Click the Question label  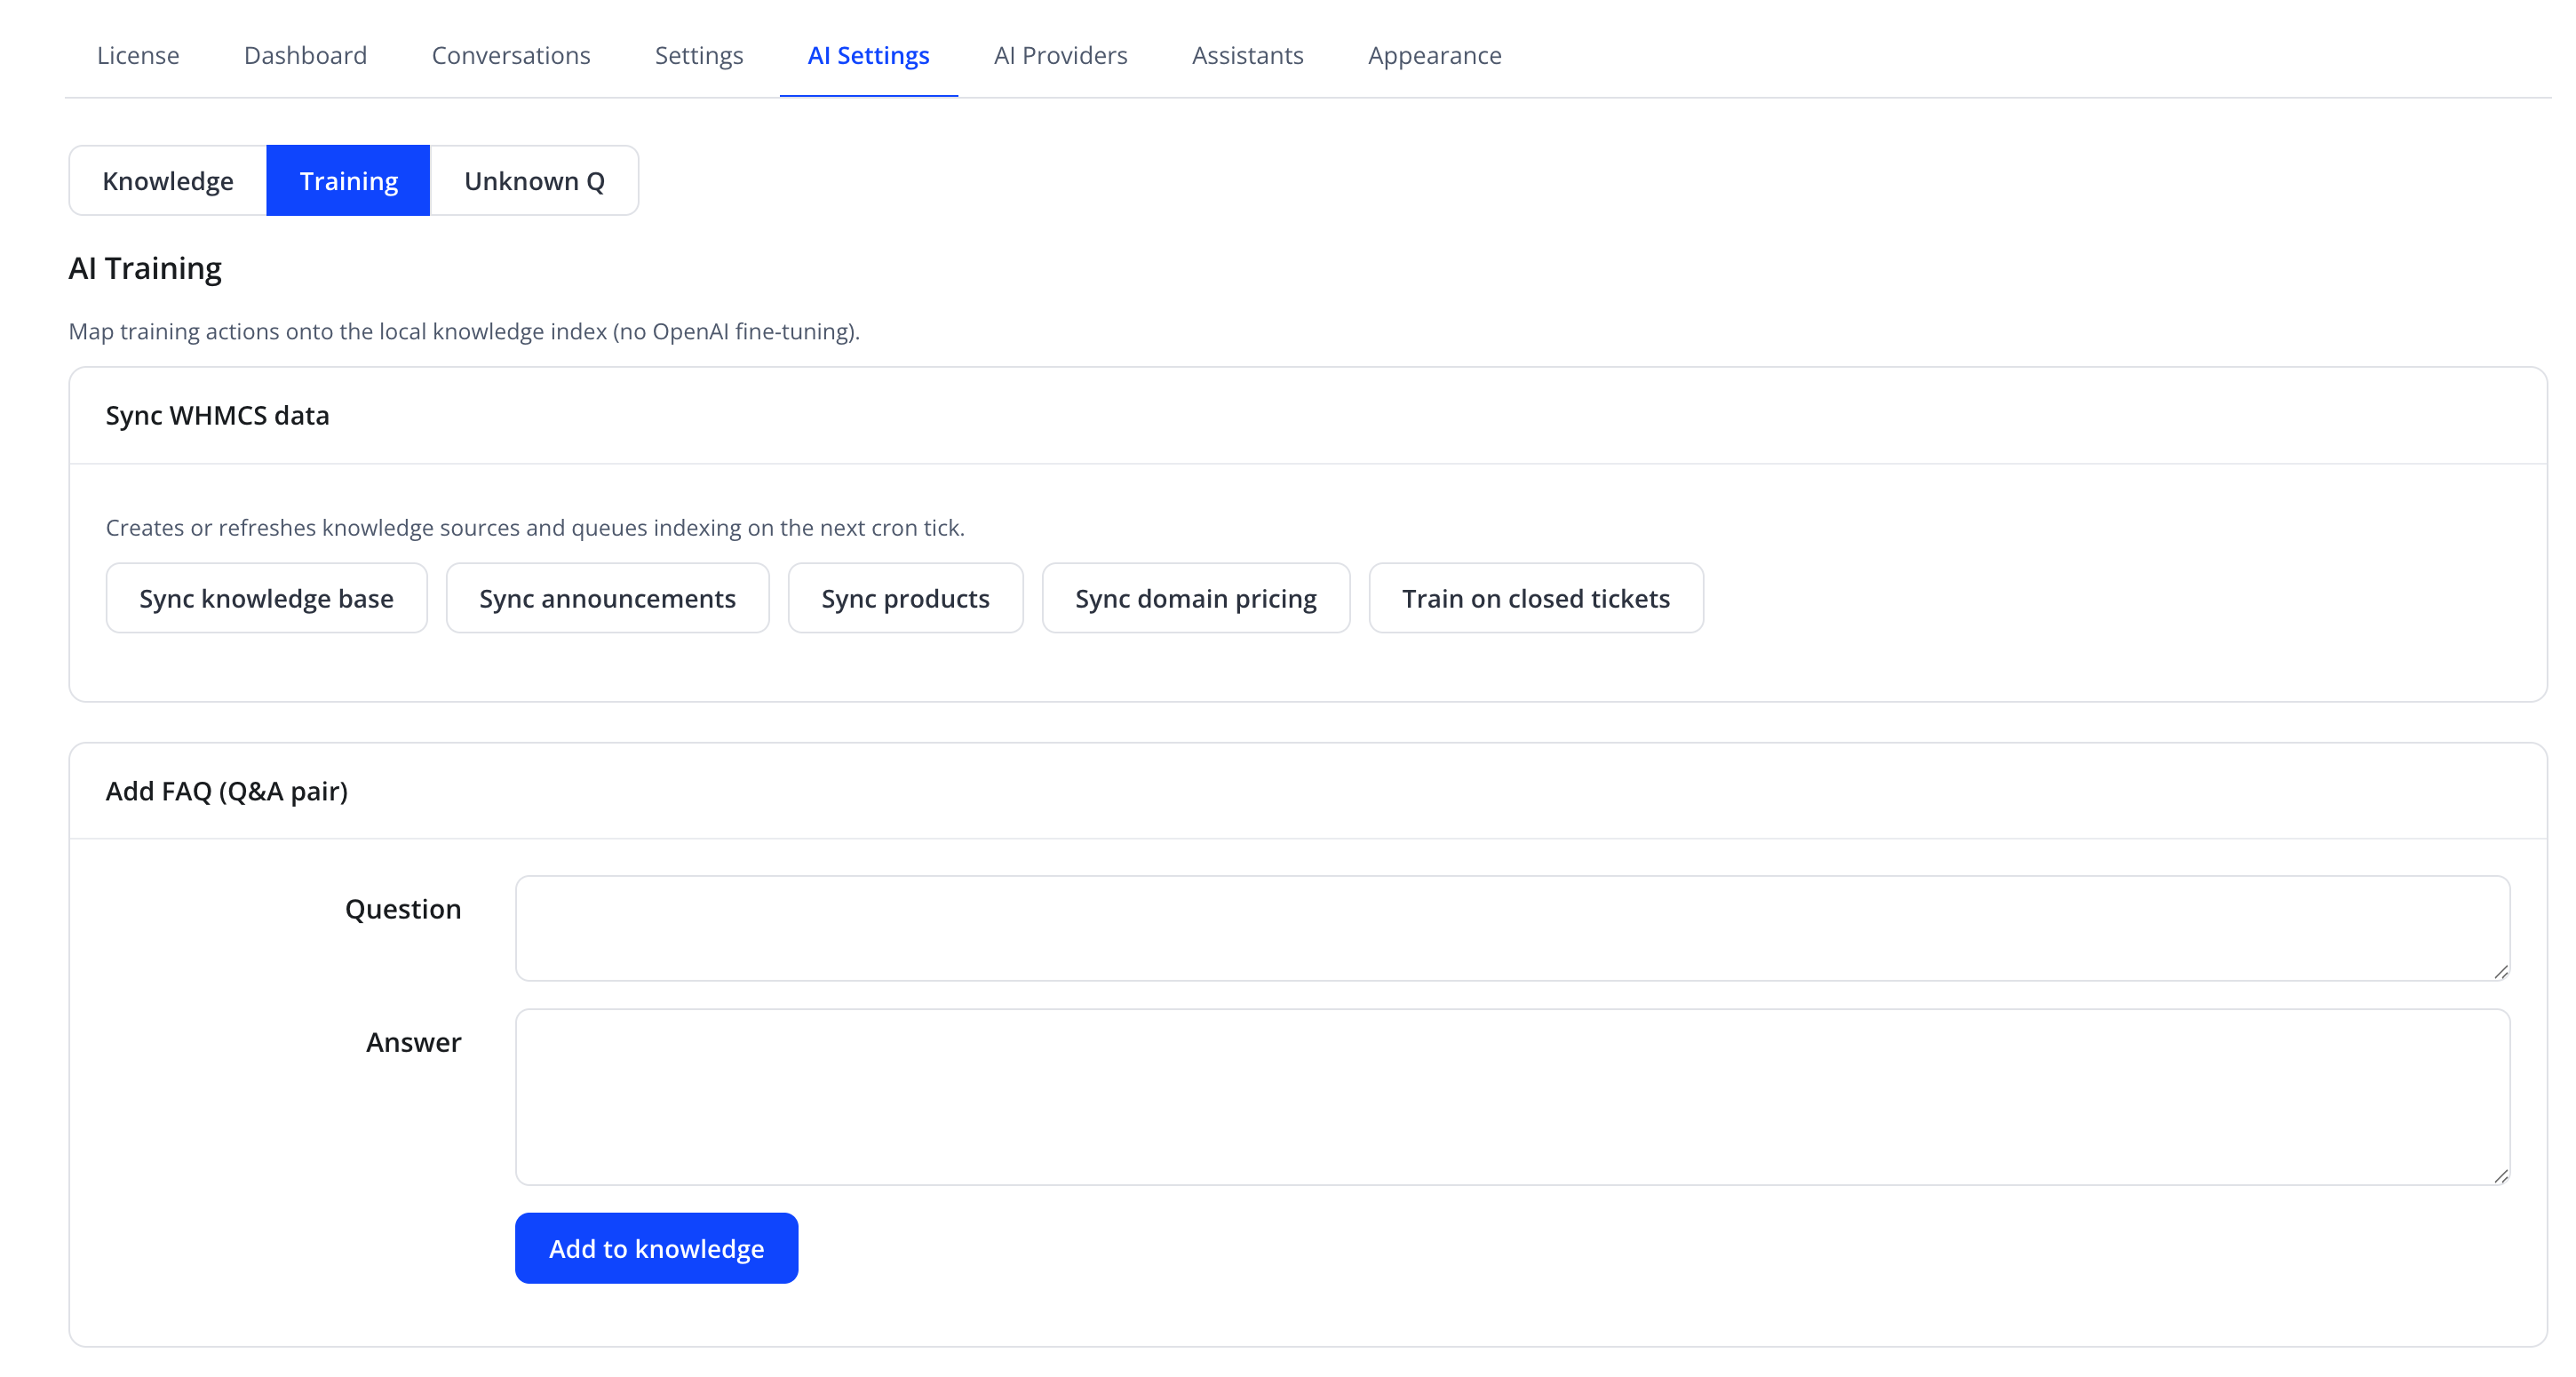403,909
